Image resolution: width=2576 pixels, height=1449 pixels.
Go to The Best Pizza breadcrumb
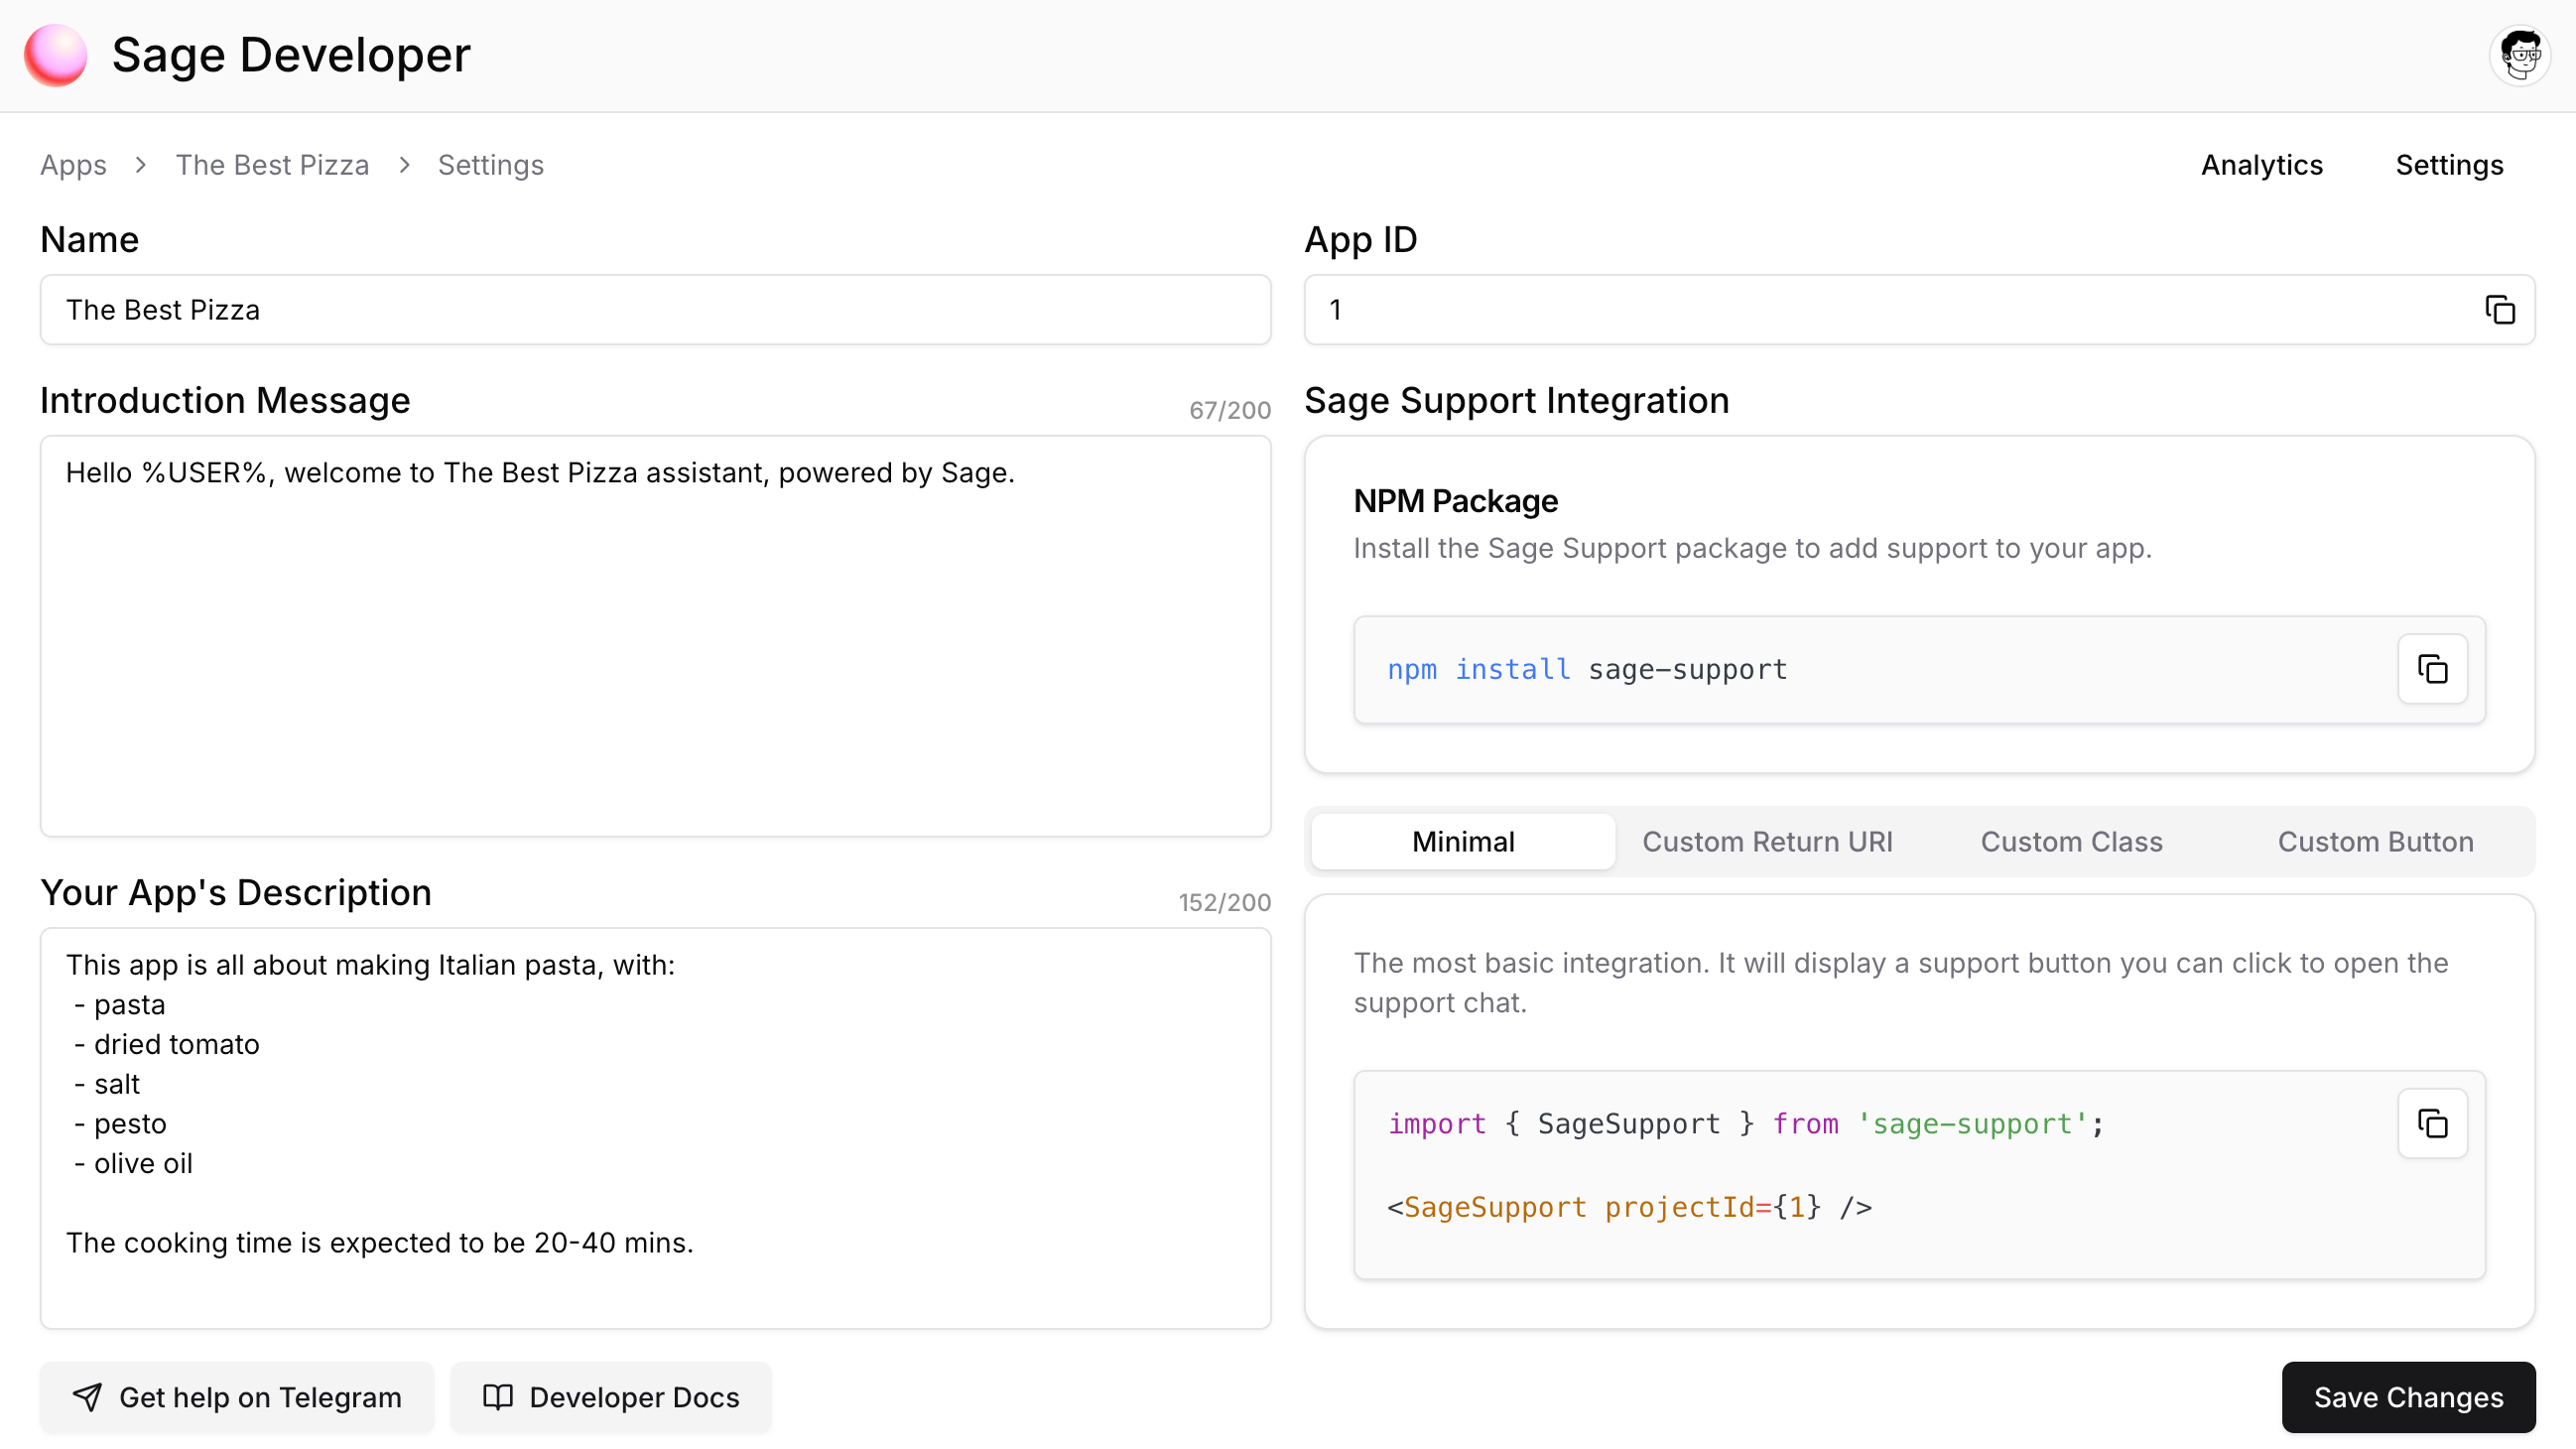tap(272, 165)
